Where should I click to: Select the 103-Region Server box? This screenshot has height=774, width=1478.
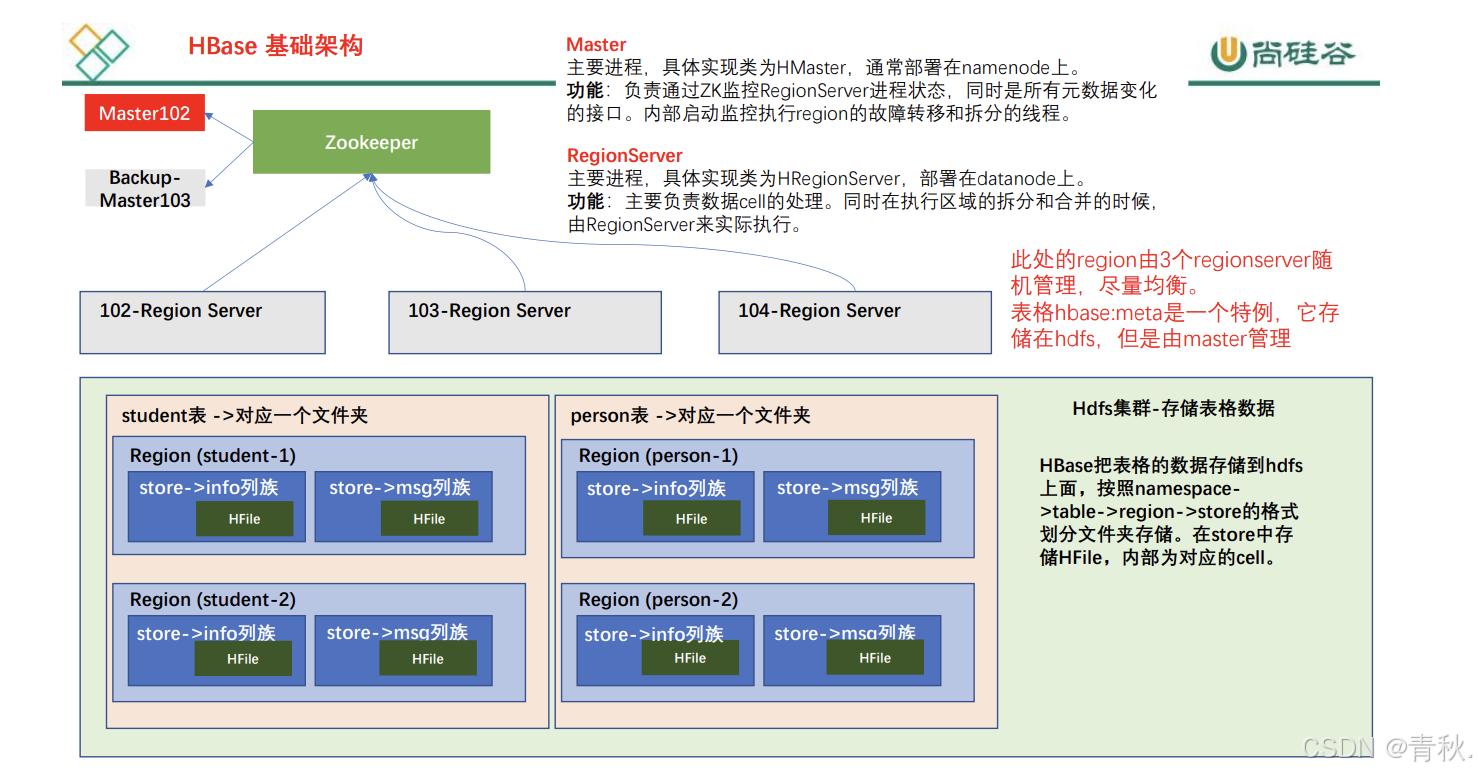pyautogui.click(x=524, y=322)
